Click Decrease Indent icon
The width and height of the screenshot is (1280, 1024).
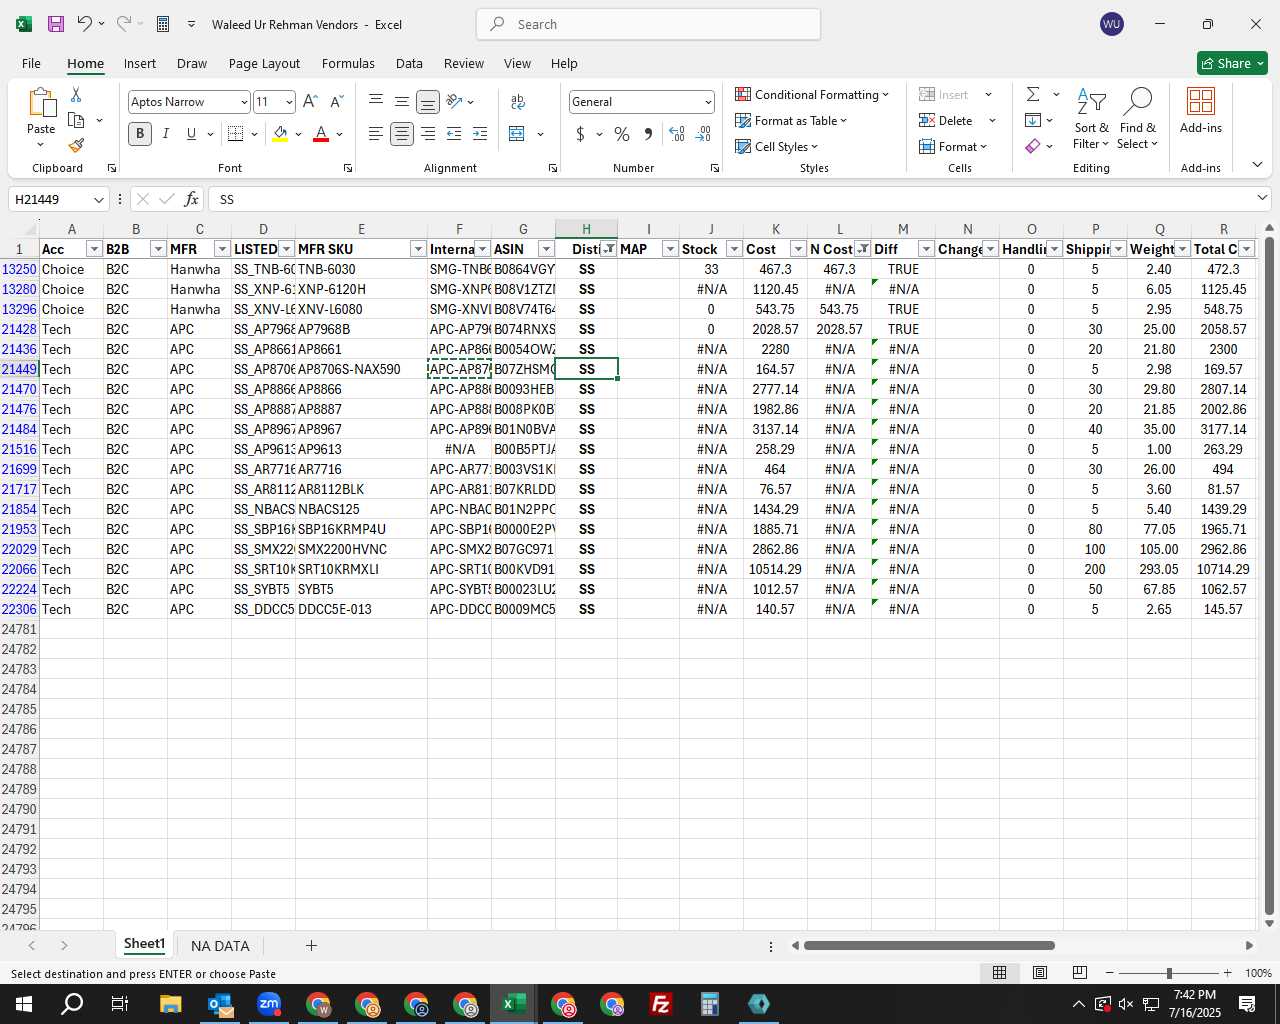pyautogui.click(x=454, y=134)
